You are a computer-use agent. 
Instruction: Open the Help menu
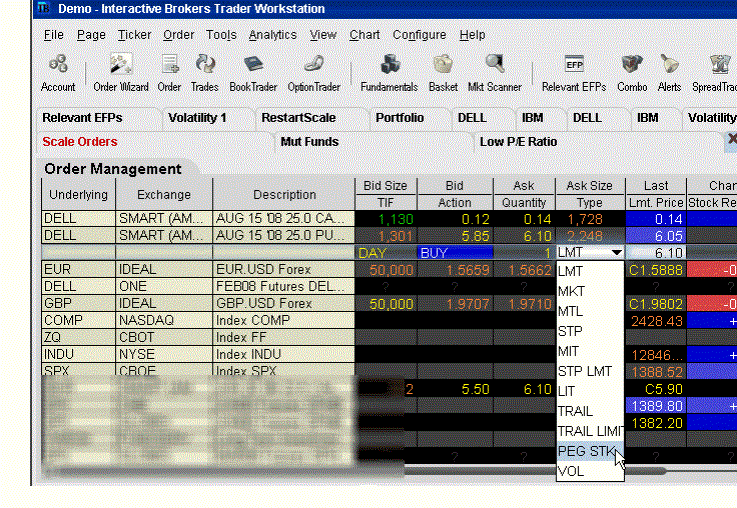coord(472,35)
